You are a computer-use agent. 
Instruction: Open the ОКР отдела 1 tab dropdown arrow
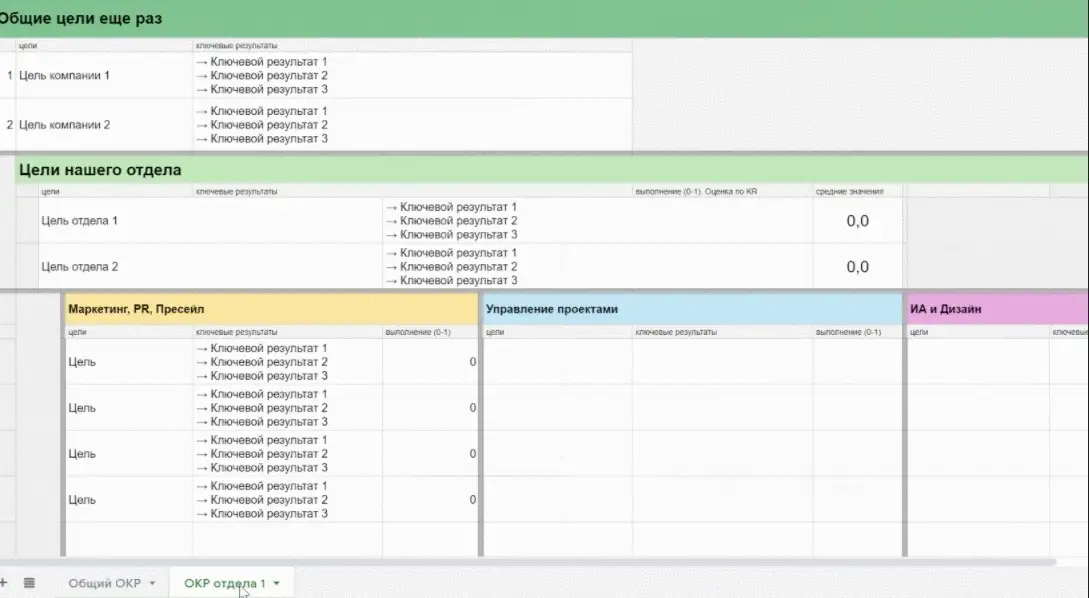pos(276,583)
